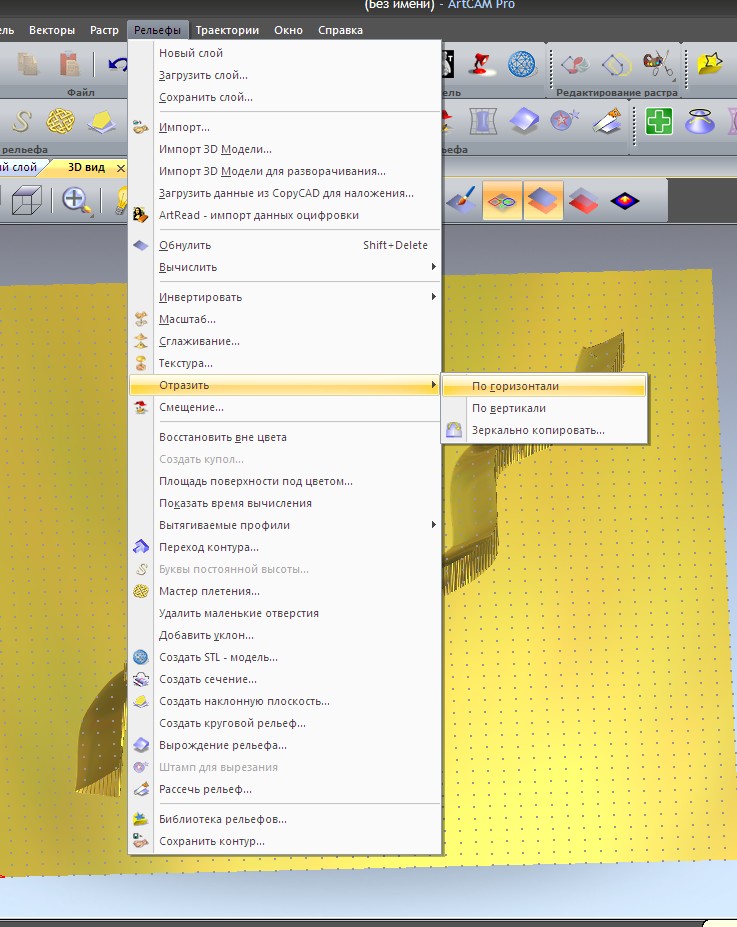Screen dimensions: 737x927
Task: Click the blue vase turn icon
Action: tap(699, 121)
